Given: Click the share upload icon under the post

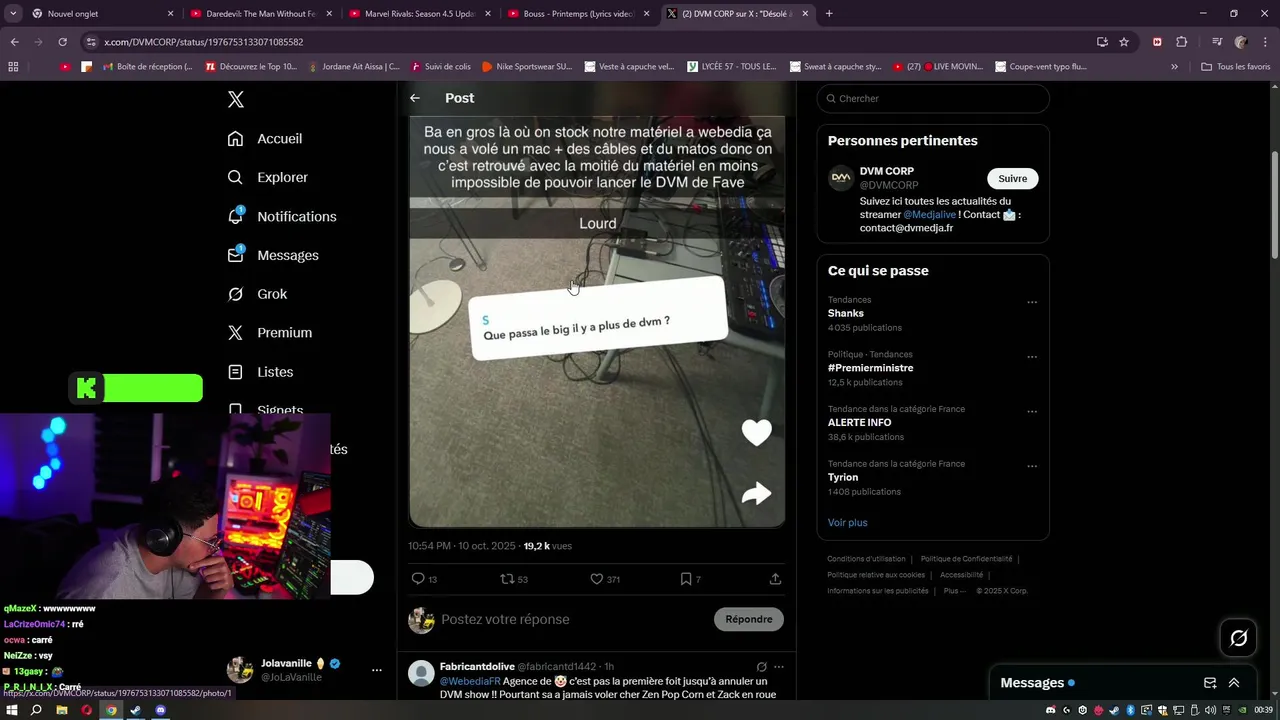Looking at the screenshot, I should pos(775,579).
